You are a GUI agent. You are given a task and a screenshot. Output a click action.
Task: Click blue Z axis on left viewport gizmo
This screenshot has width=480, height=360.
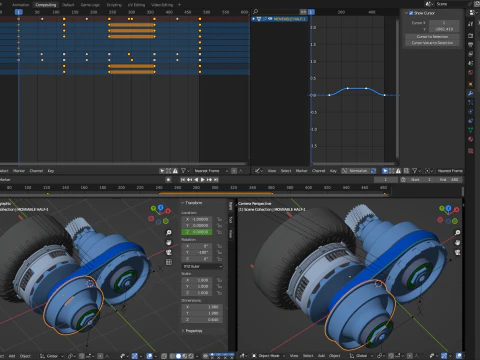tap(160, 207)
